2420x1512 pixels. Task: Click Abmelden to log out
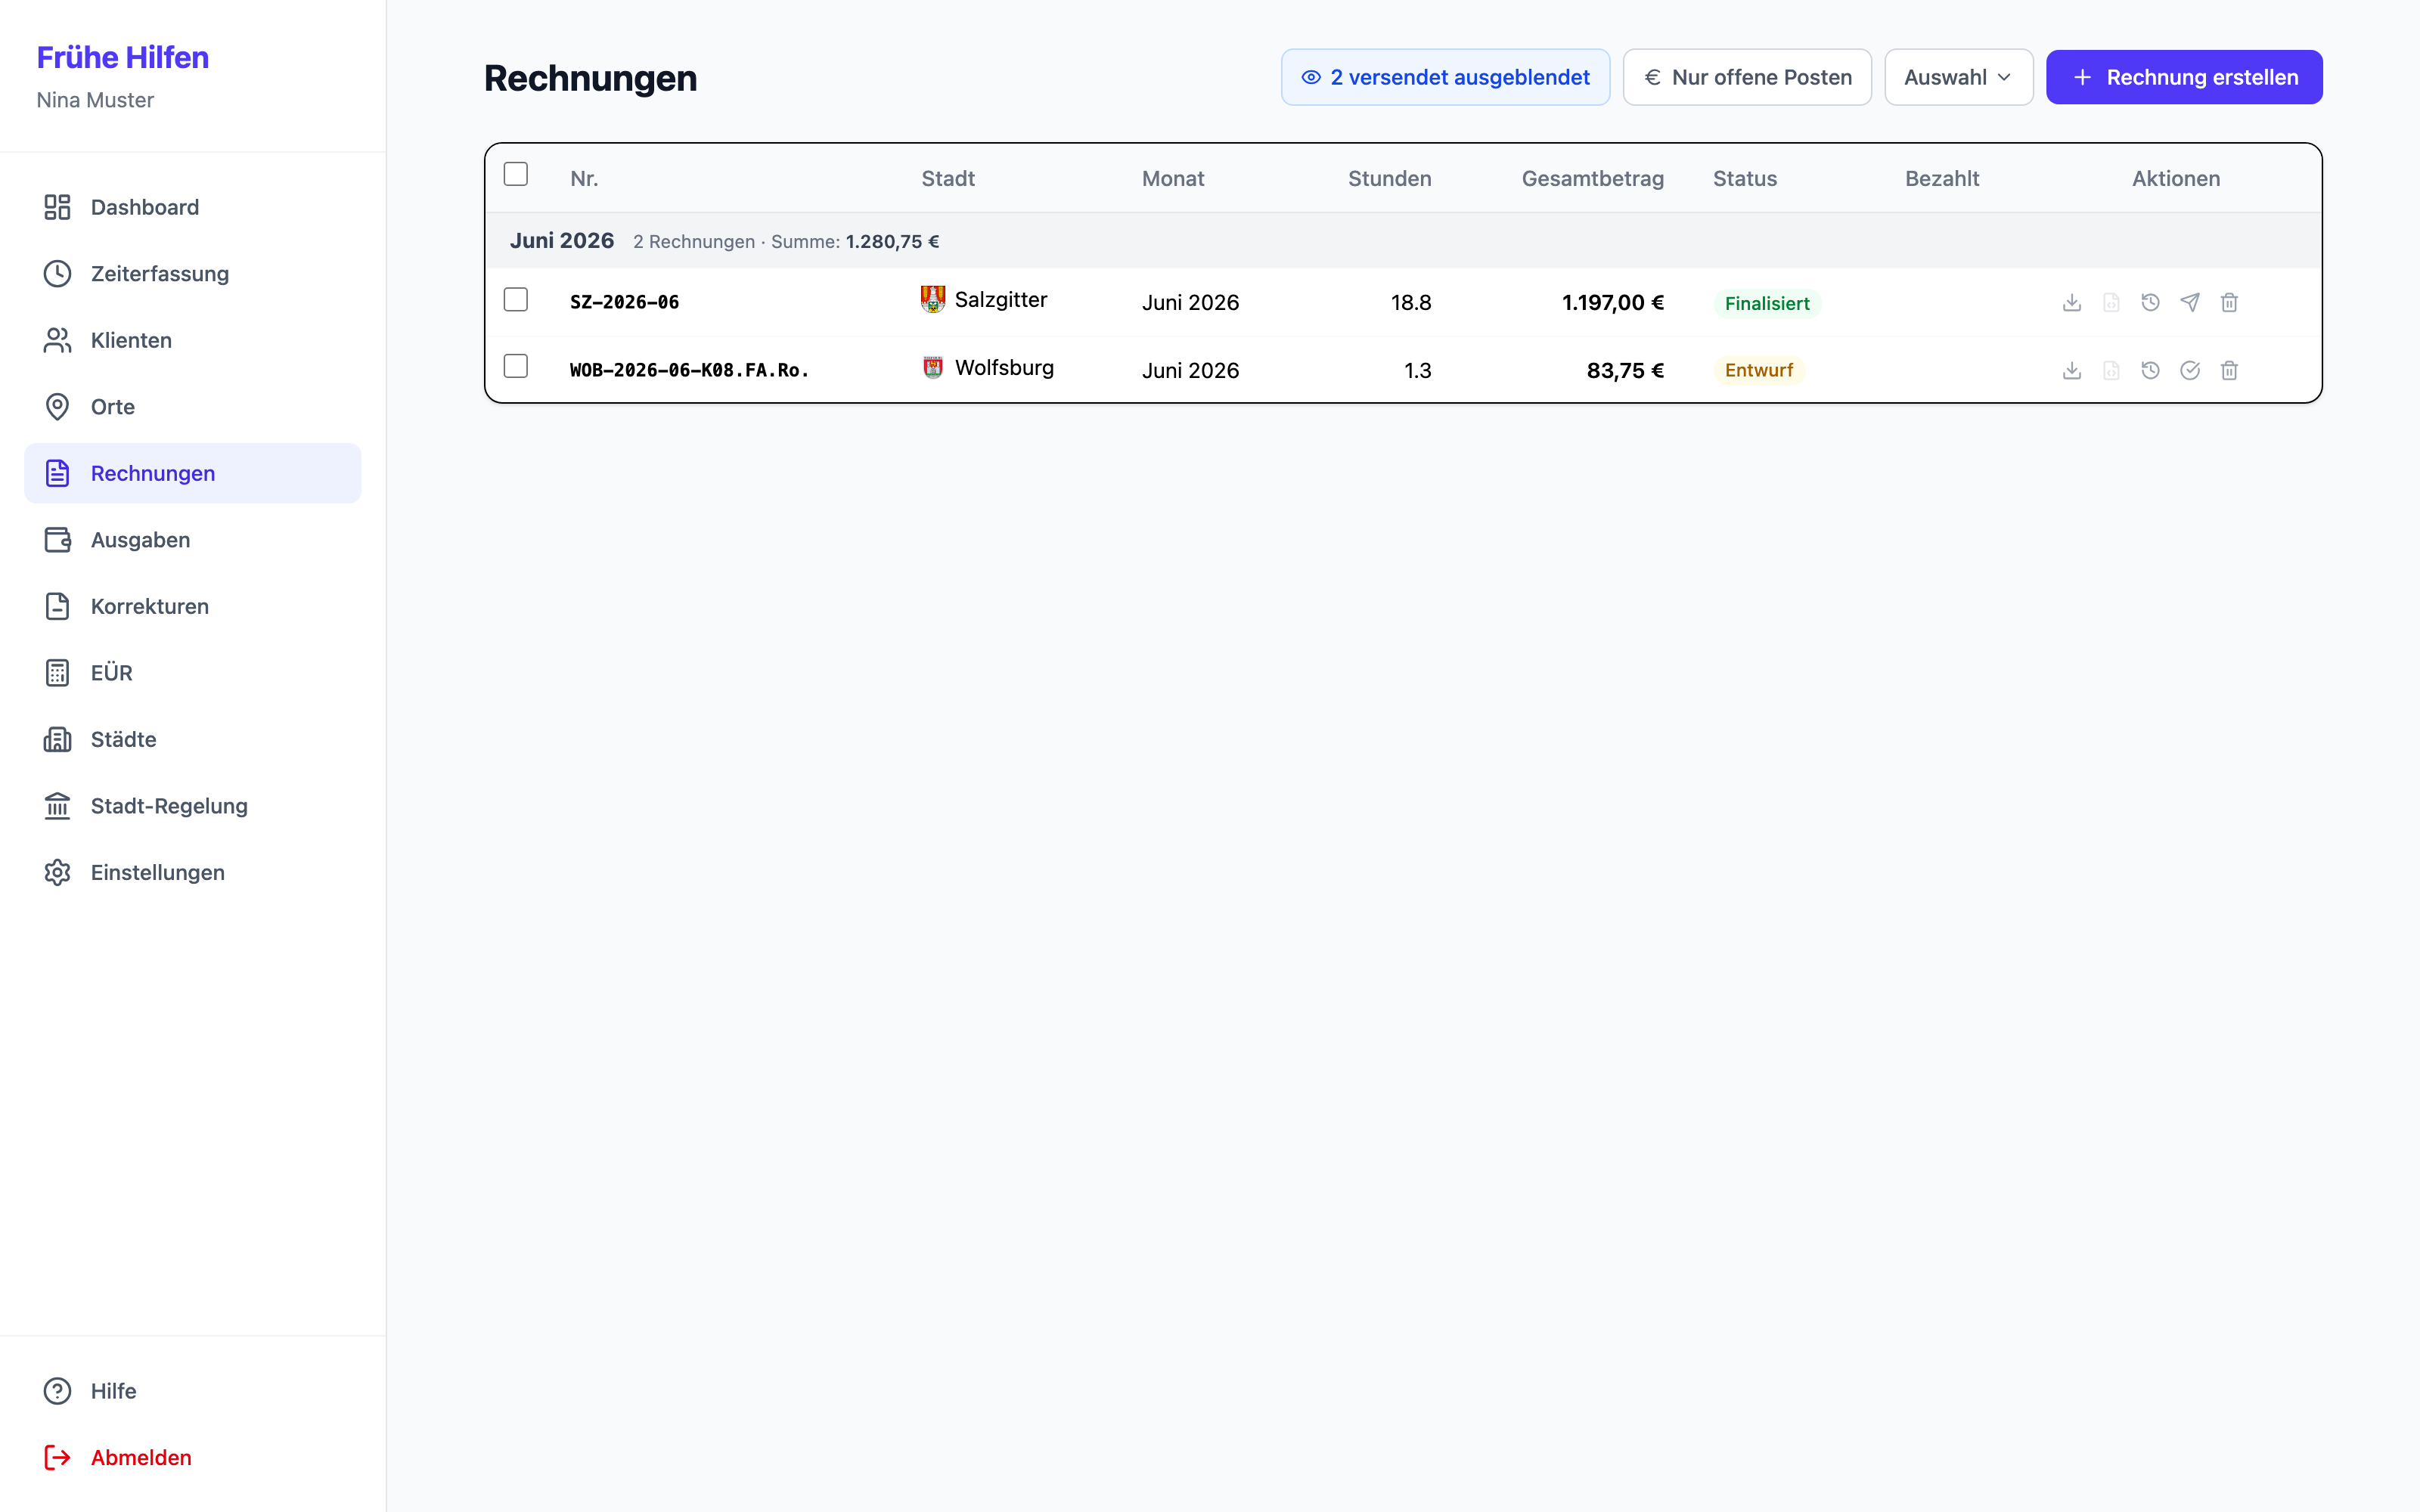193,1458
